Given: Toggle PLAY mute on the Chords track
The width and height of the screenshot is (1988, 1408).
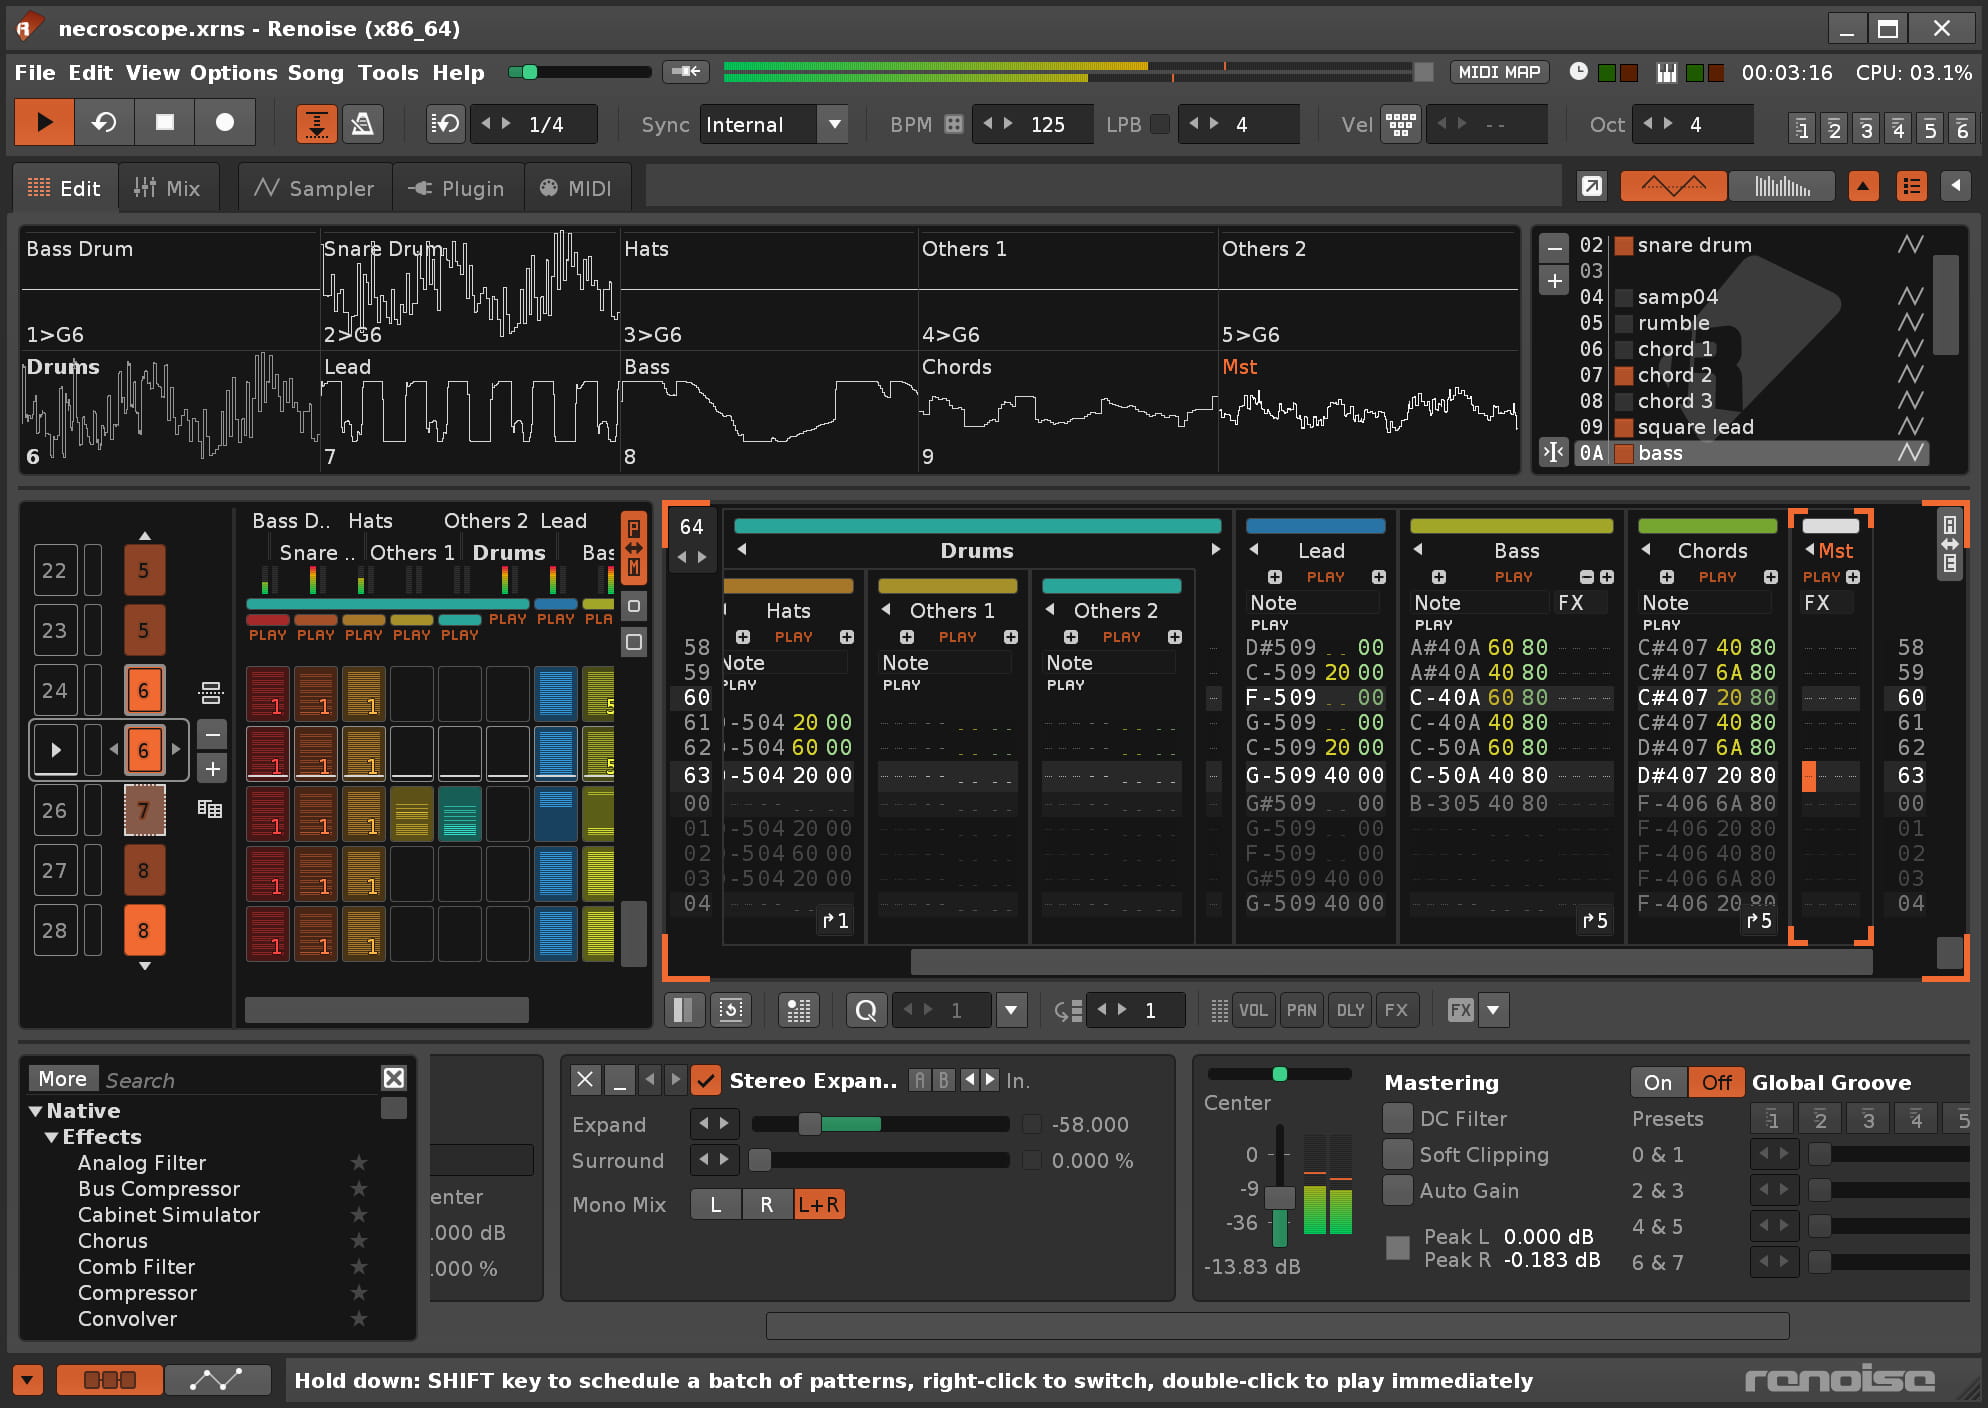Looking at the screenshot, I should point(1717,577).
